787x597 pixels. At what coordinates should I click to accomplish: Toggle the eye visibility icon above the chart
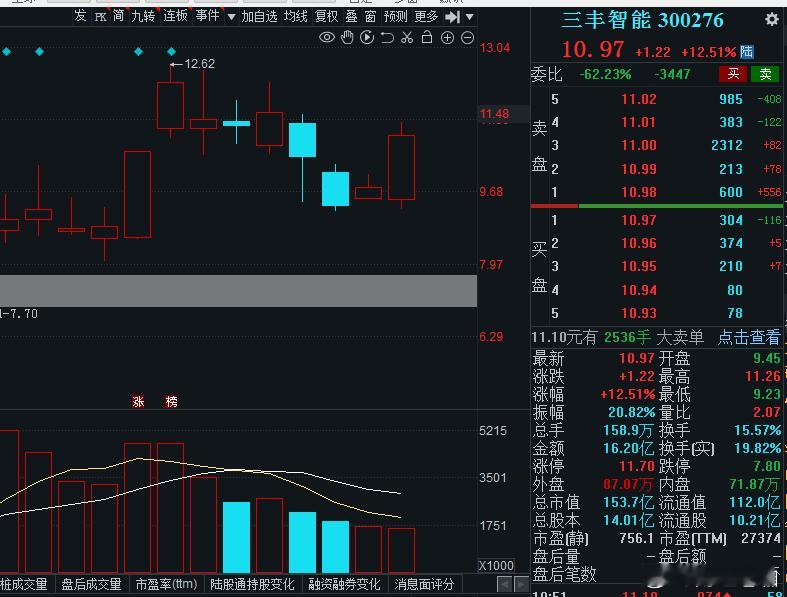pos(327,37)
